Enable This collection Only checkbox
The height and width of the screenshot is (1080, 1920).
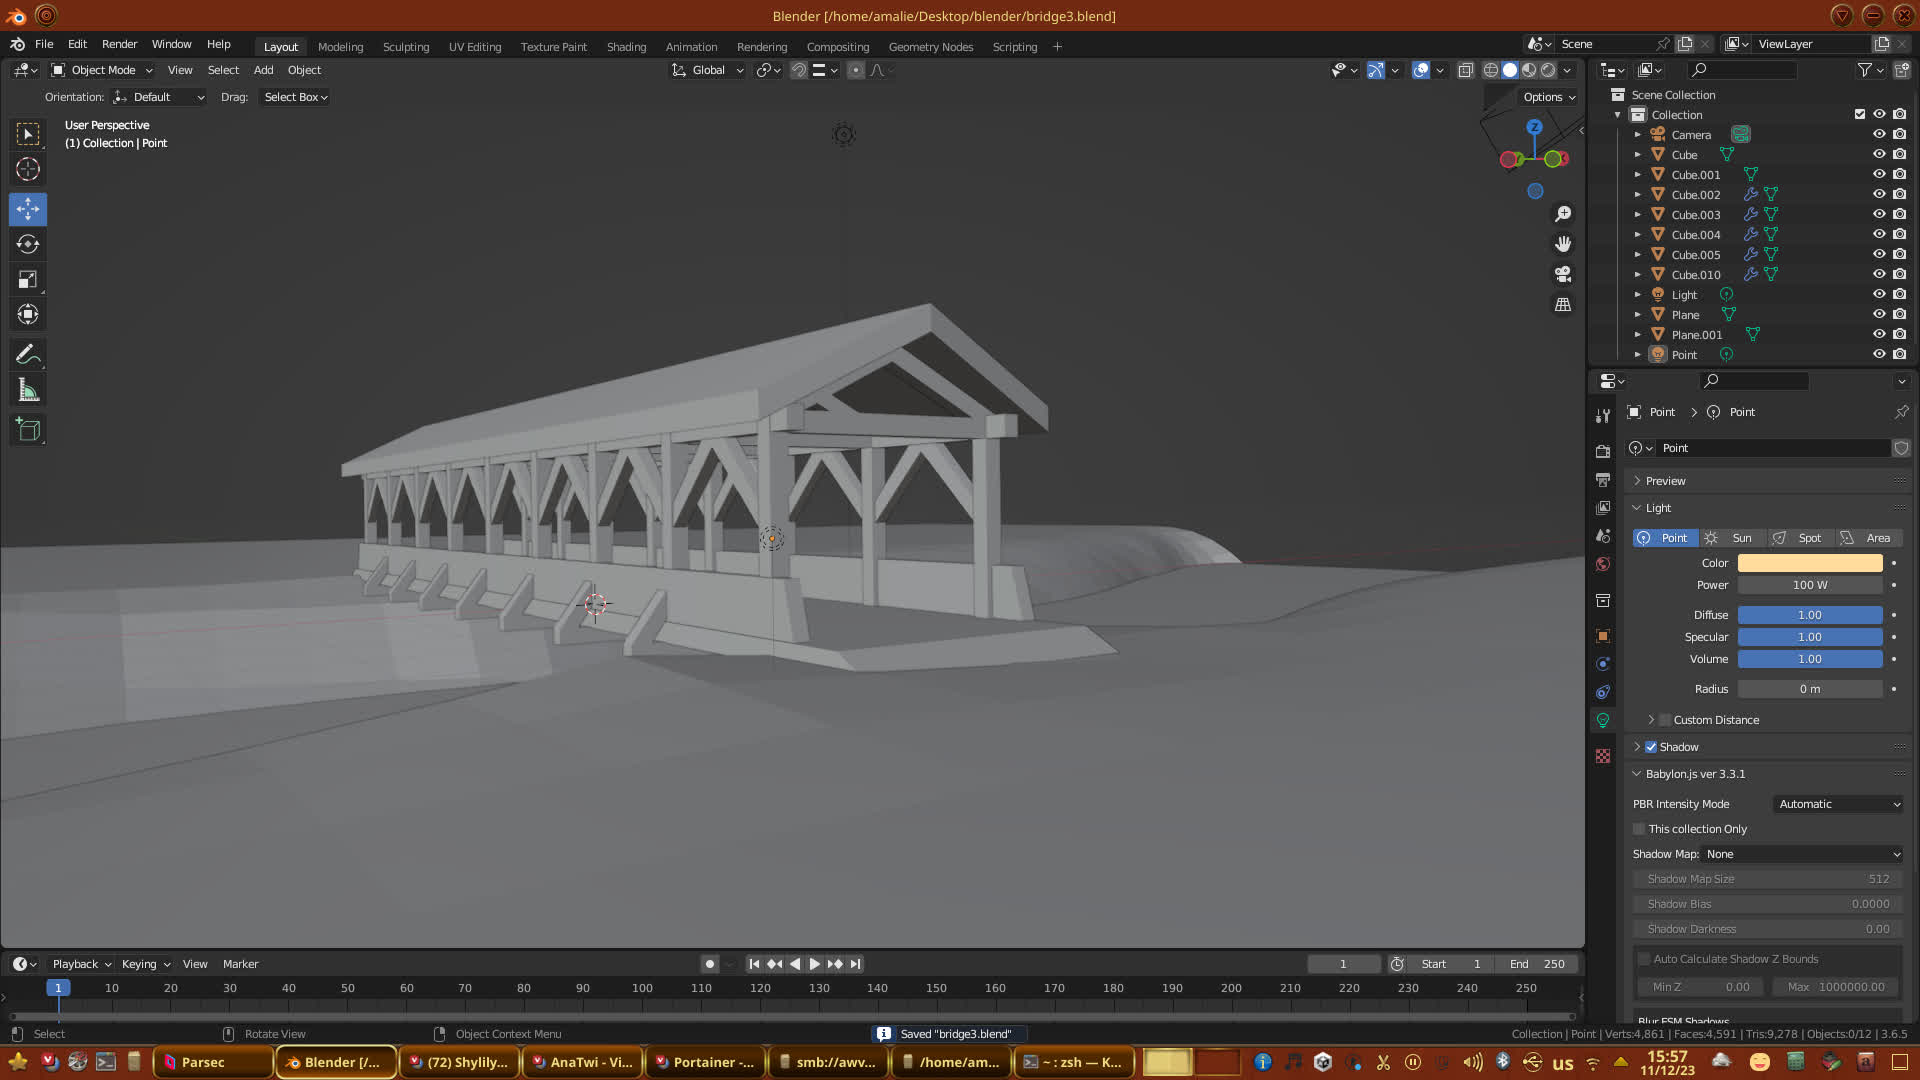click(x=1639, y=829)
